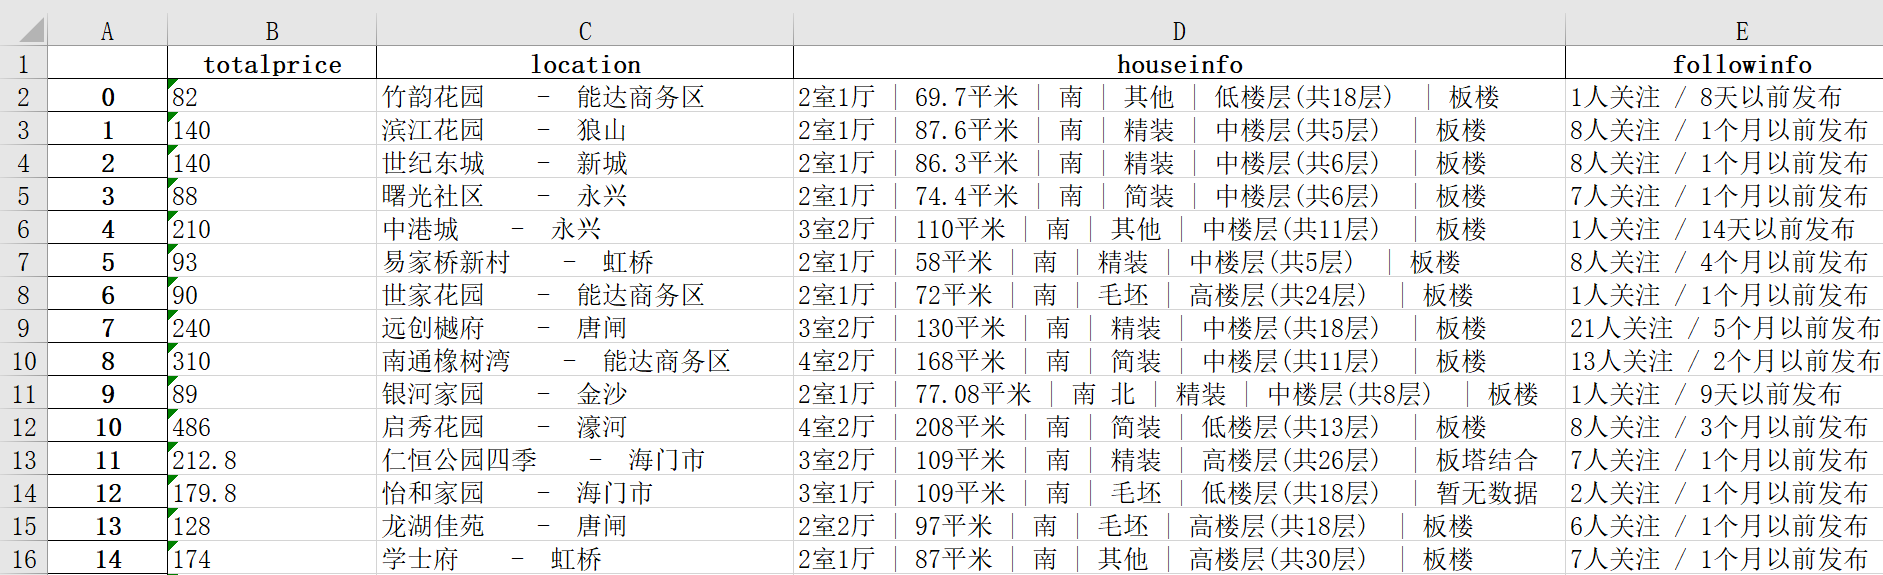Select location cell 南通橡树湾 - 能达商务区
Screen dimensions: 1883x575
(585, 361)
